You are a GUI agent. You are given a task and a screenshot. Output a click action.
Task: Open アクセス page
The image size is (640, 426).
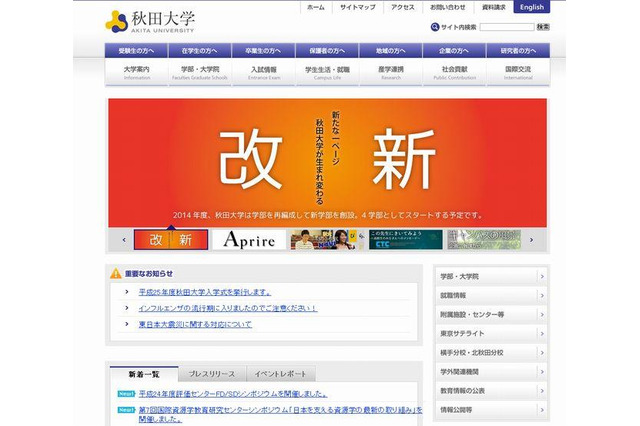(402, 7)
